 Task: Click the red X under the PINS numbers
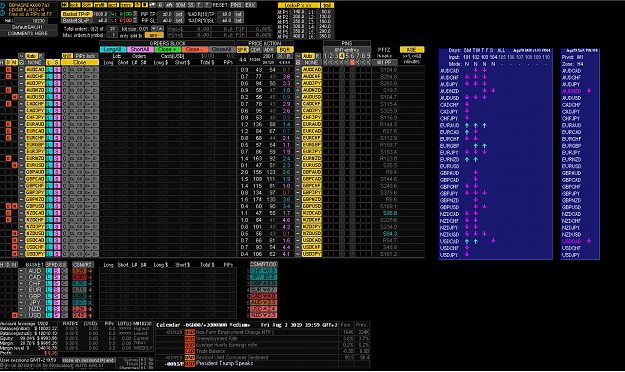point(353,62)
